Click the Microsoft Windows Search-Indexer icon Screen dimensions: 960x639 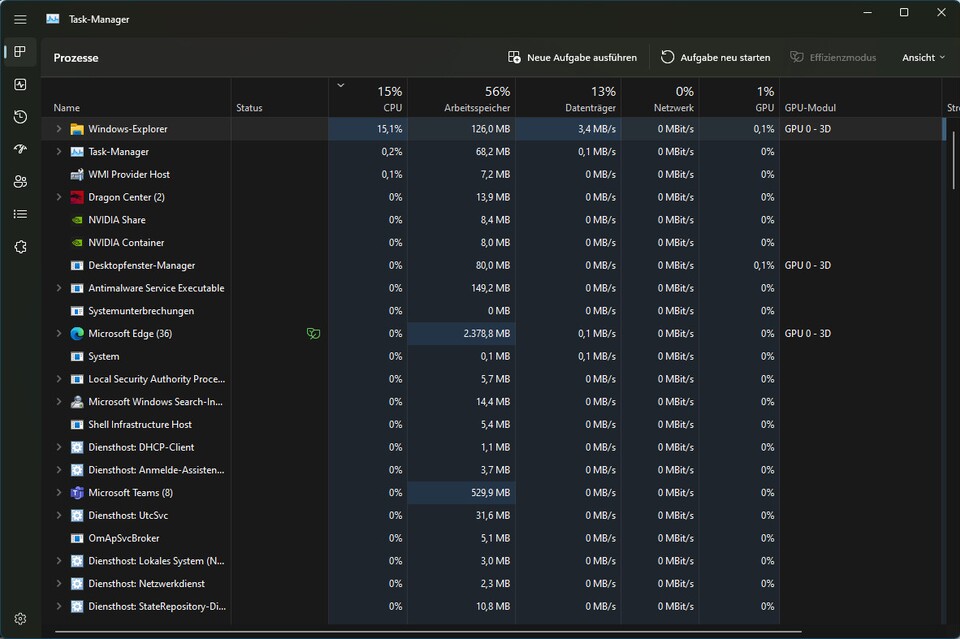click(x=77, y=402)
